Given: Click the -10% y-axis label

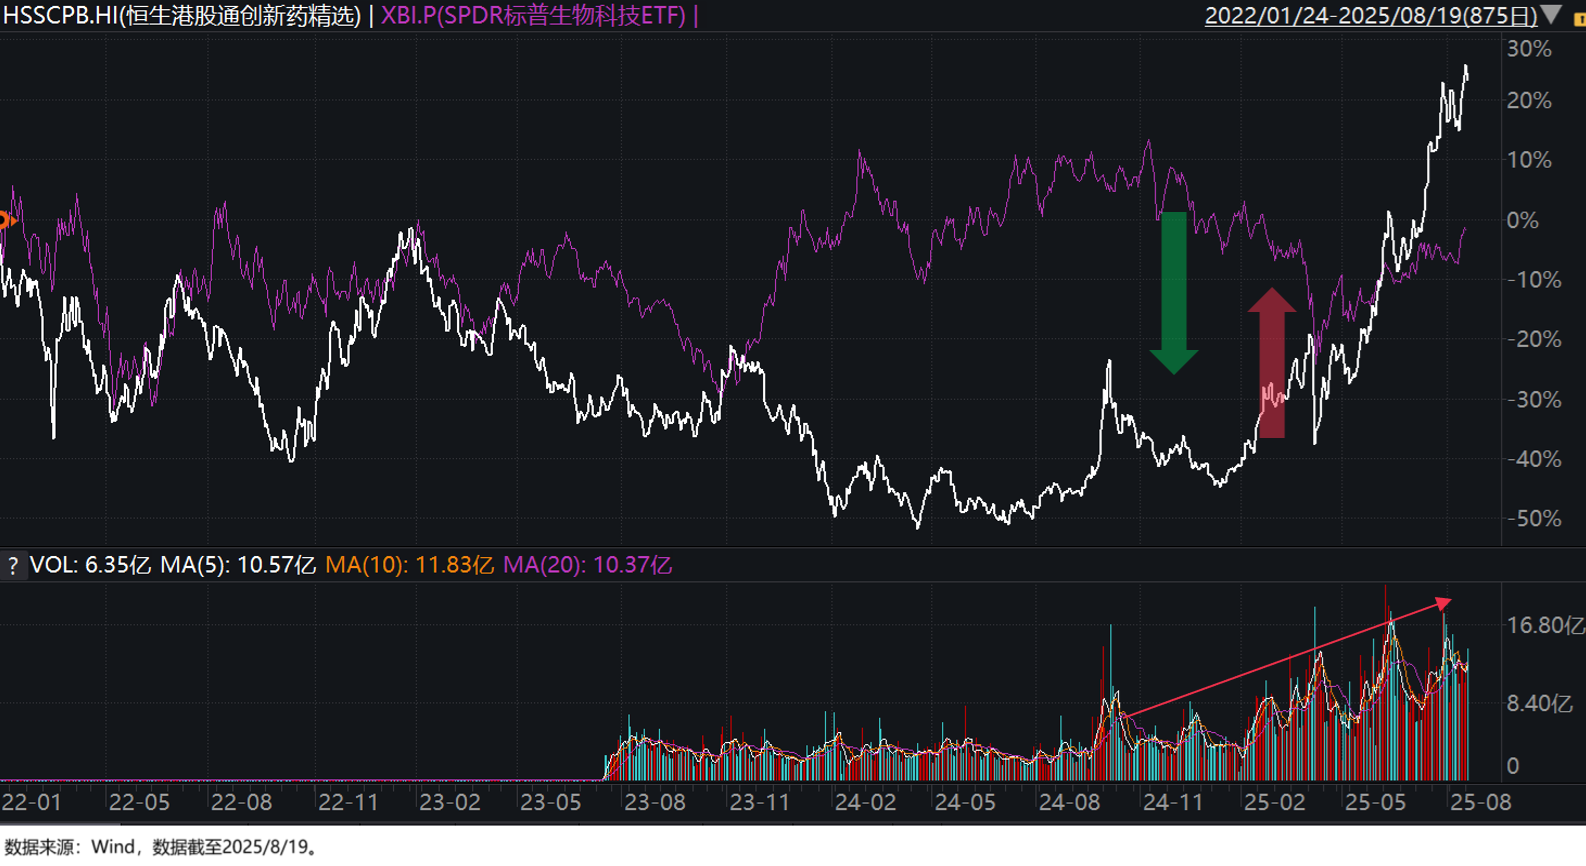Looking at the screenshot, I should (1534, 280).
